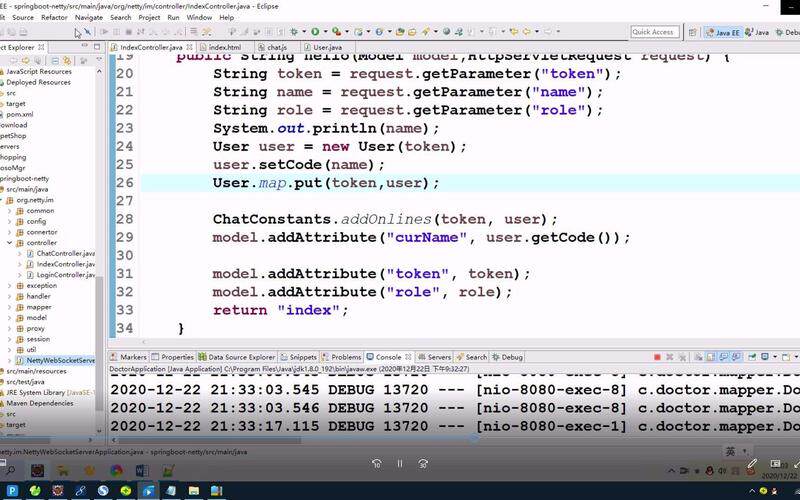800x500 pixels.
Task: Toggle the Scroll Lock button in console toolbar
Action: click(x=711, y=357)
